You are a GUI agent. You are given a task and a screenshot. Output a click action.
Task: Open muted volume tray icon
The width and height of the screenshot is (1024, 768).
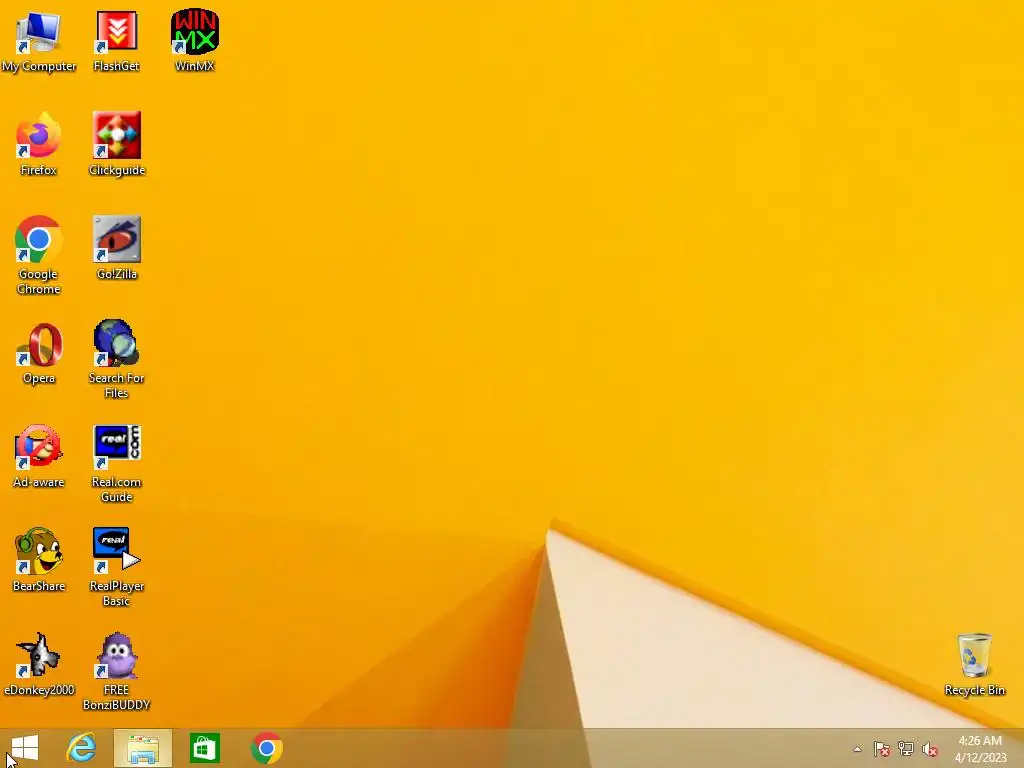click(x=930, y=749)
